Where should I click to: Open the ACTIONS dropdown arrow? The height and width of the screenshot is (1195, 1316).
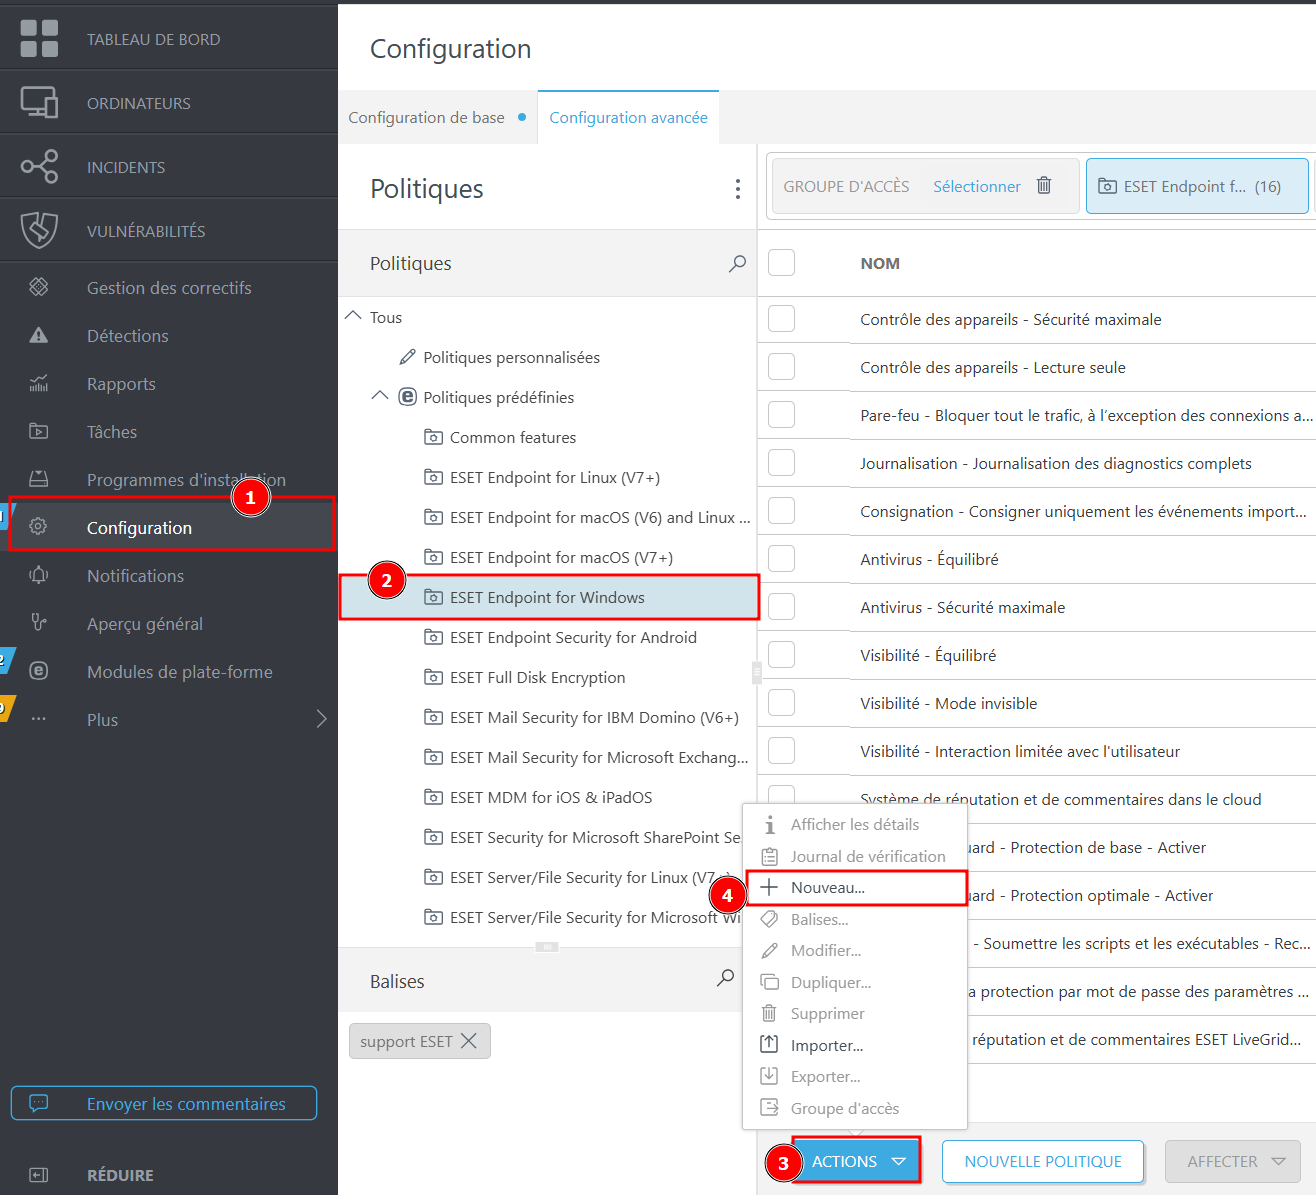[x=899, y=1161]
